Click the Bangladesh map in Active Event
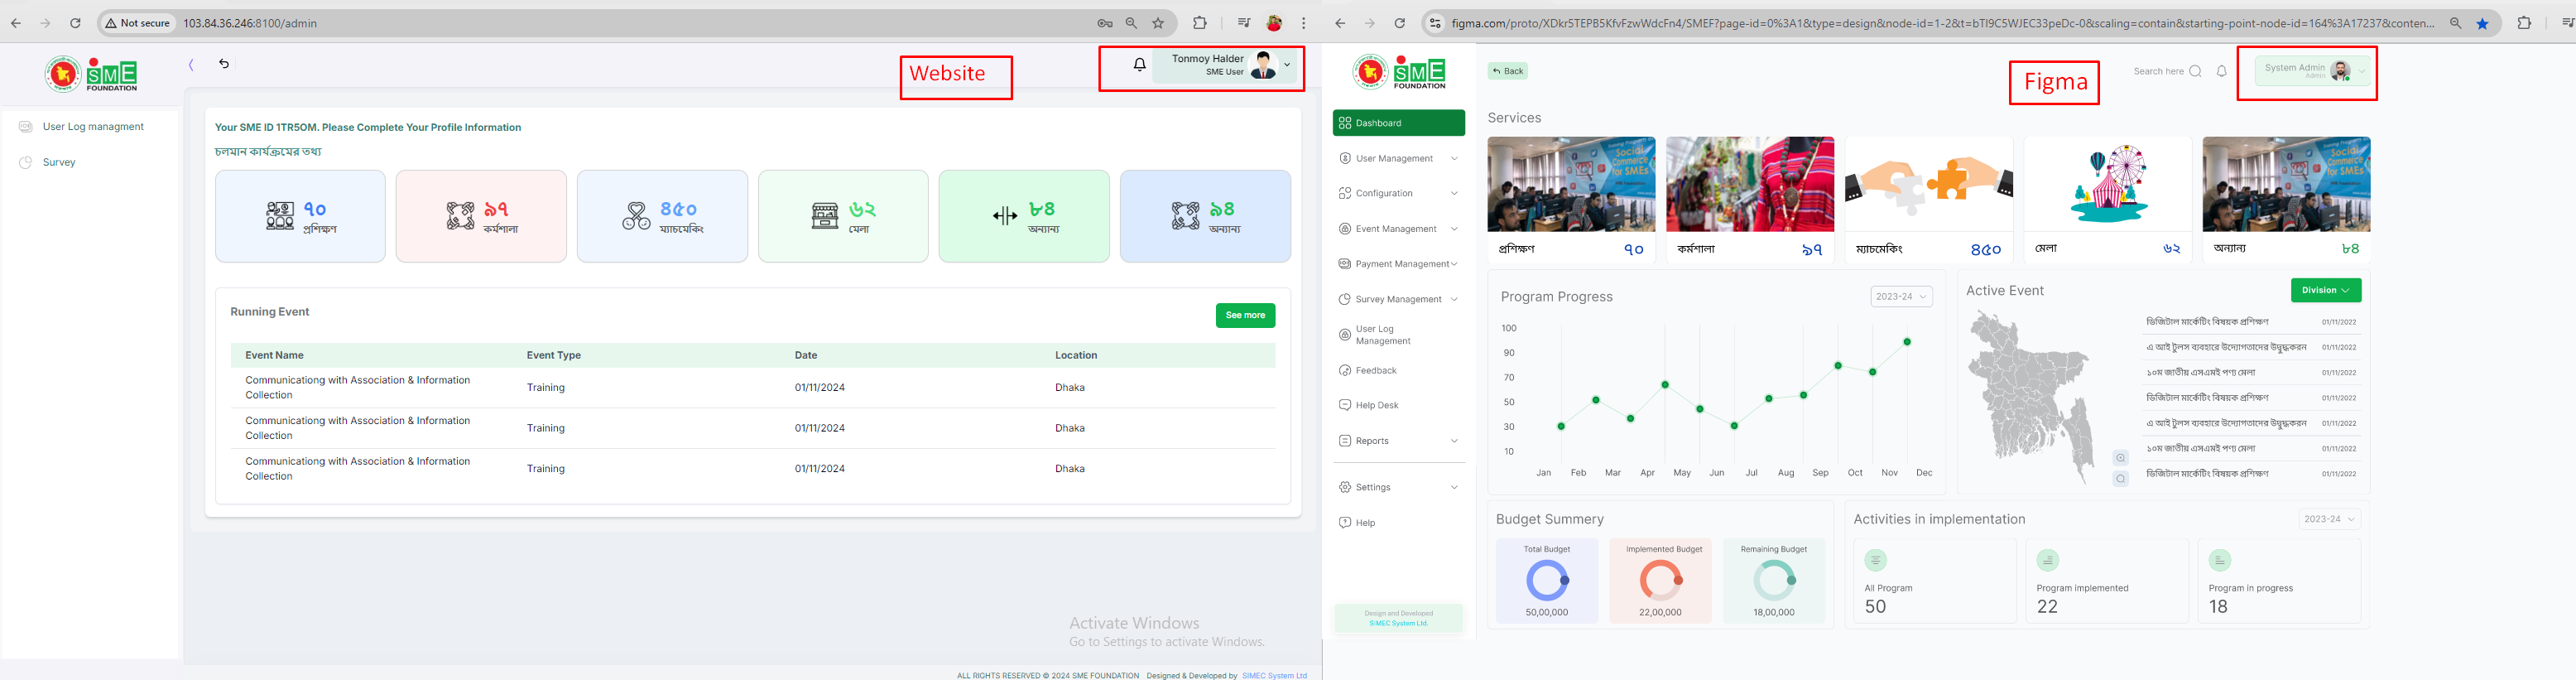This screenshot has height=680, width=2576. [x=2030, y=397]
